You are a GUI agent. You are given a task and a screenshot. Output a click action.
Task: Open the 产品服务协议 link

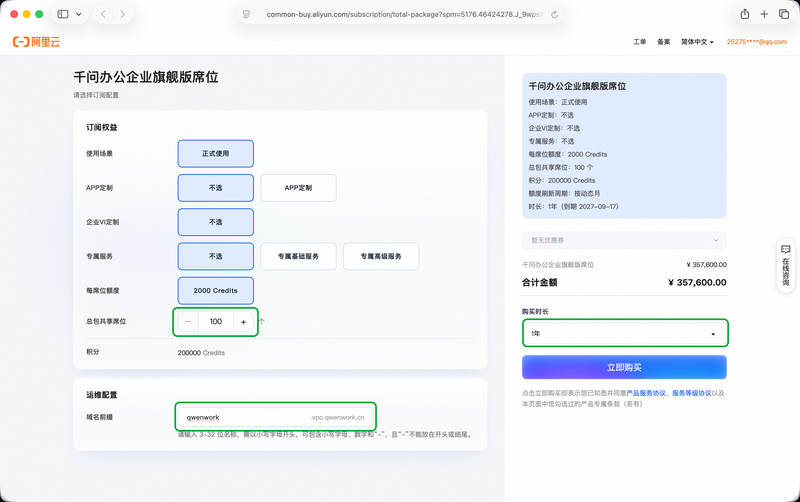pyautogui.click(x=646, y=393)
